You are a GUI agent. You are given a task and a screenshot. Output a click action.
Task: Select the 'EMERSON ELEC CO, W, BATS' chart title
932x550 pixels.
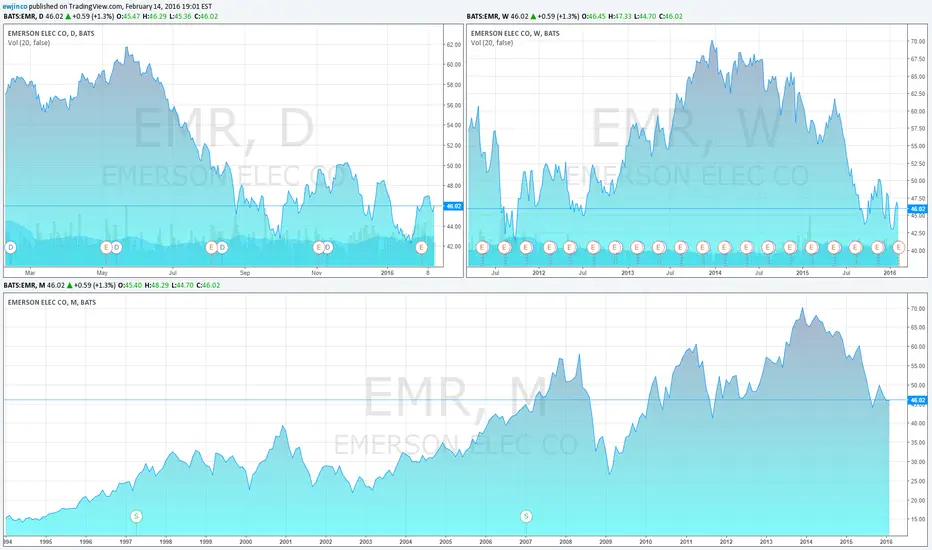pos(515,33)
